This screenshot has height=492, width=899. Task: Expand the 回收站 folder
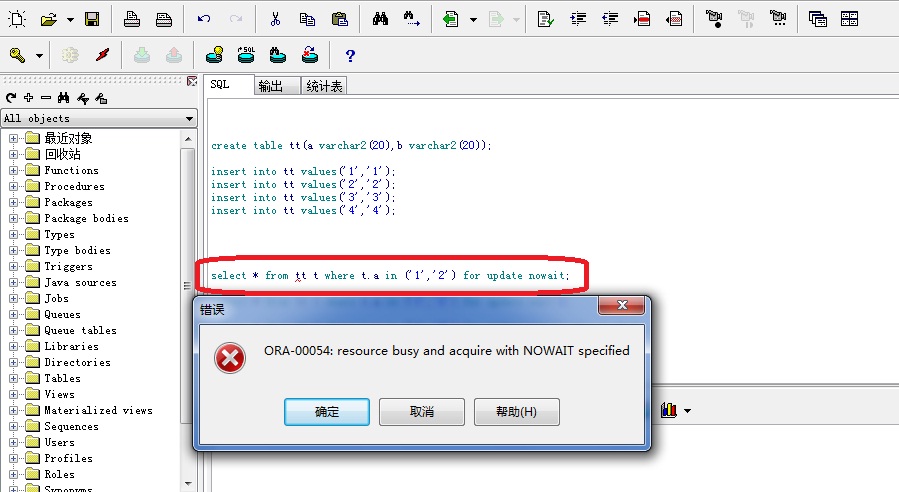pos(13,154)
